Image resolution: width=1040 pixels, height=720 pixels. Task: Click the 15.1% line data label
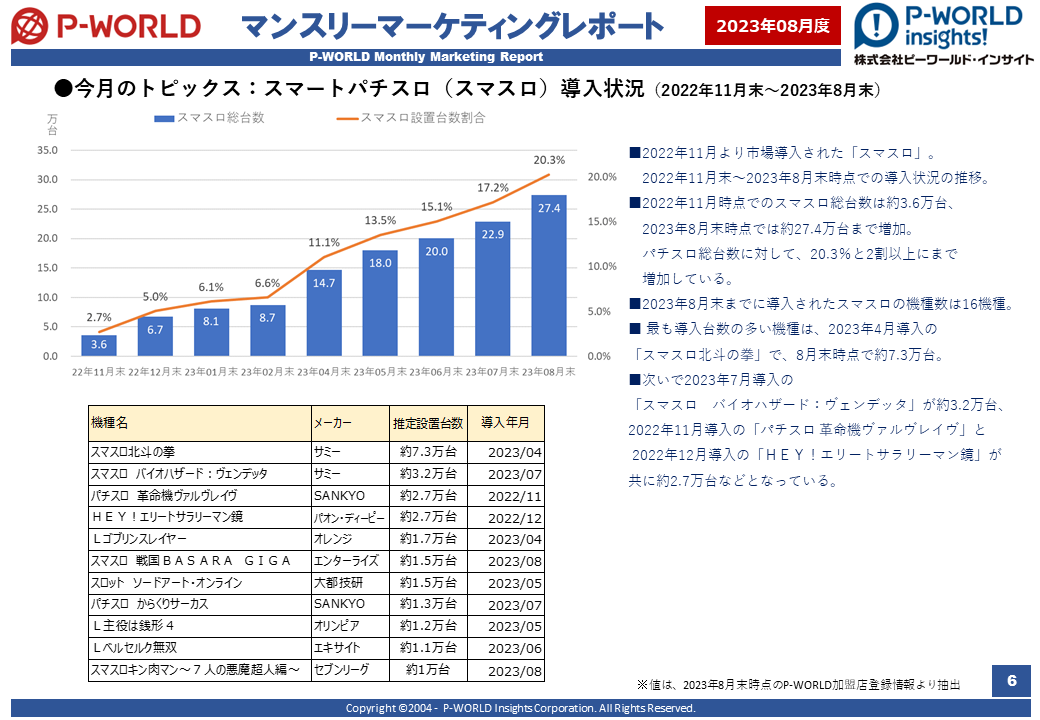(x=436, y=207)
